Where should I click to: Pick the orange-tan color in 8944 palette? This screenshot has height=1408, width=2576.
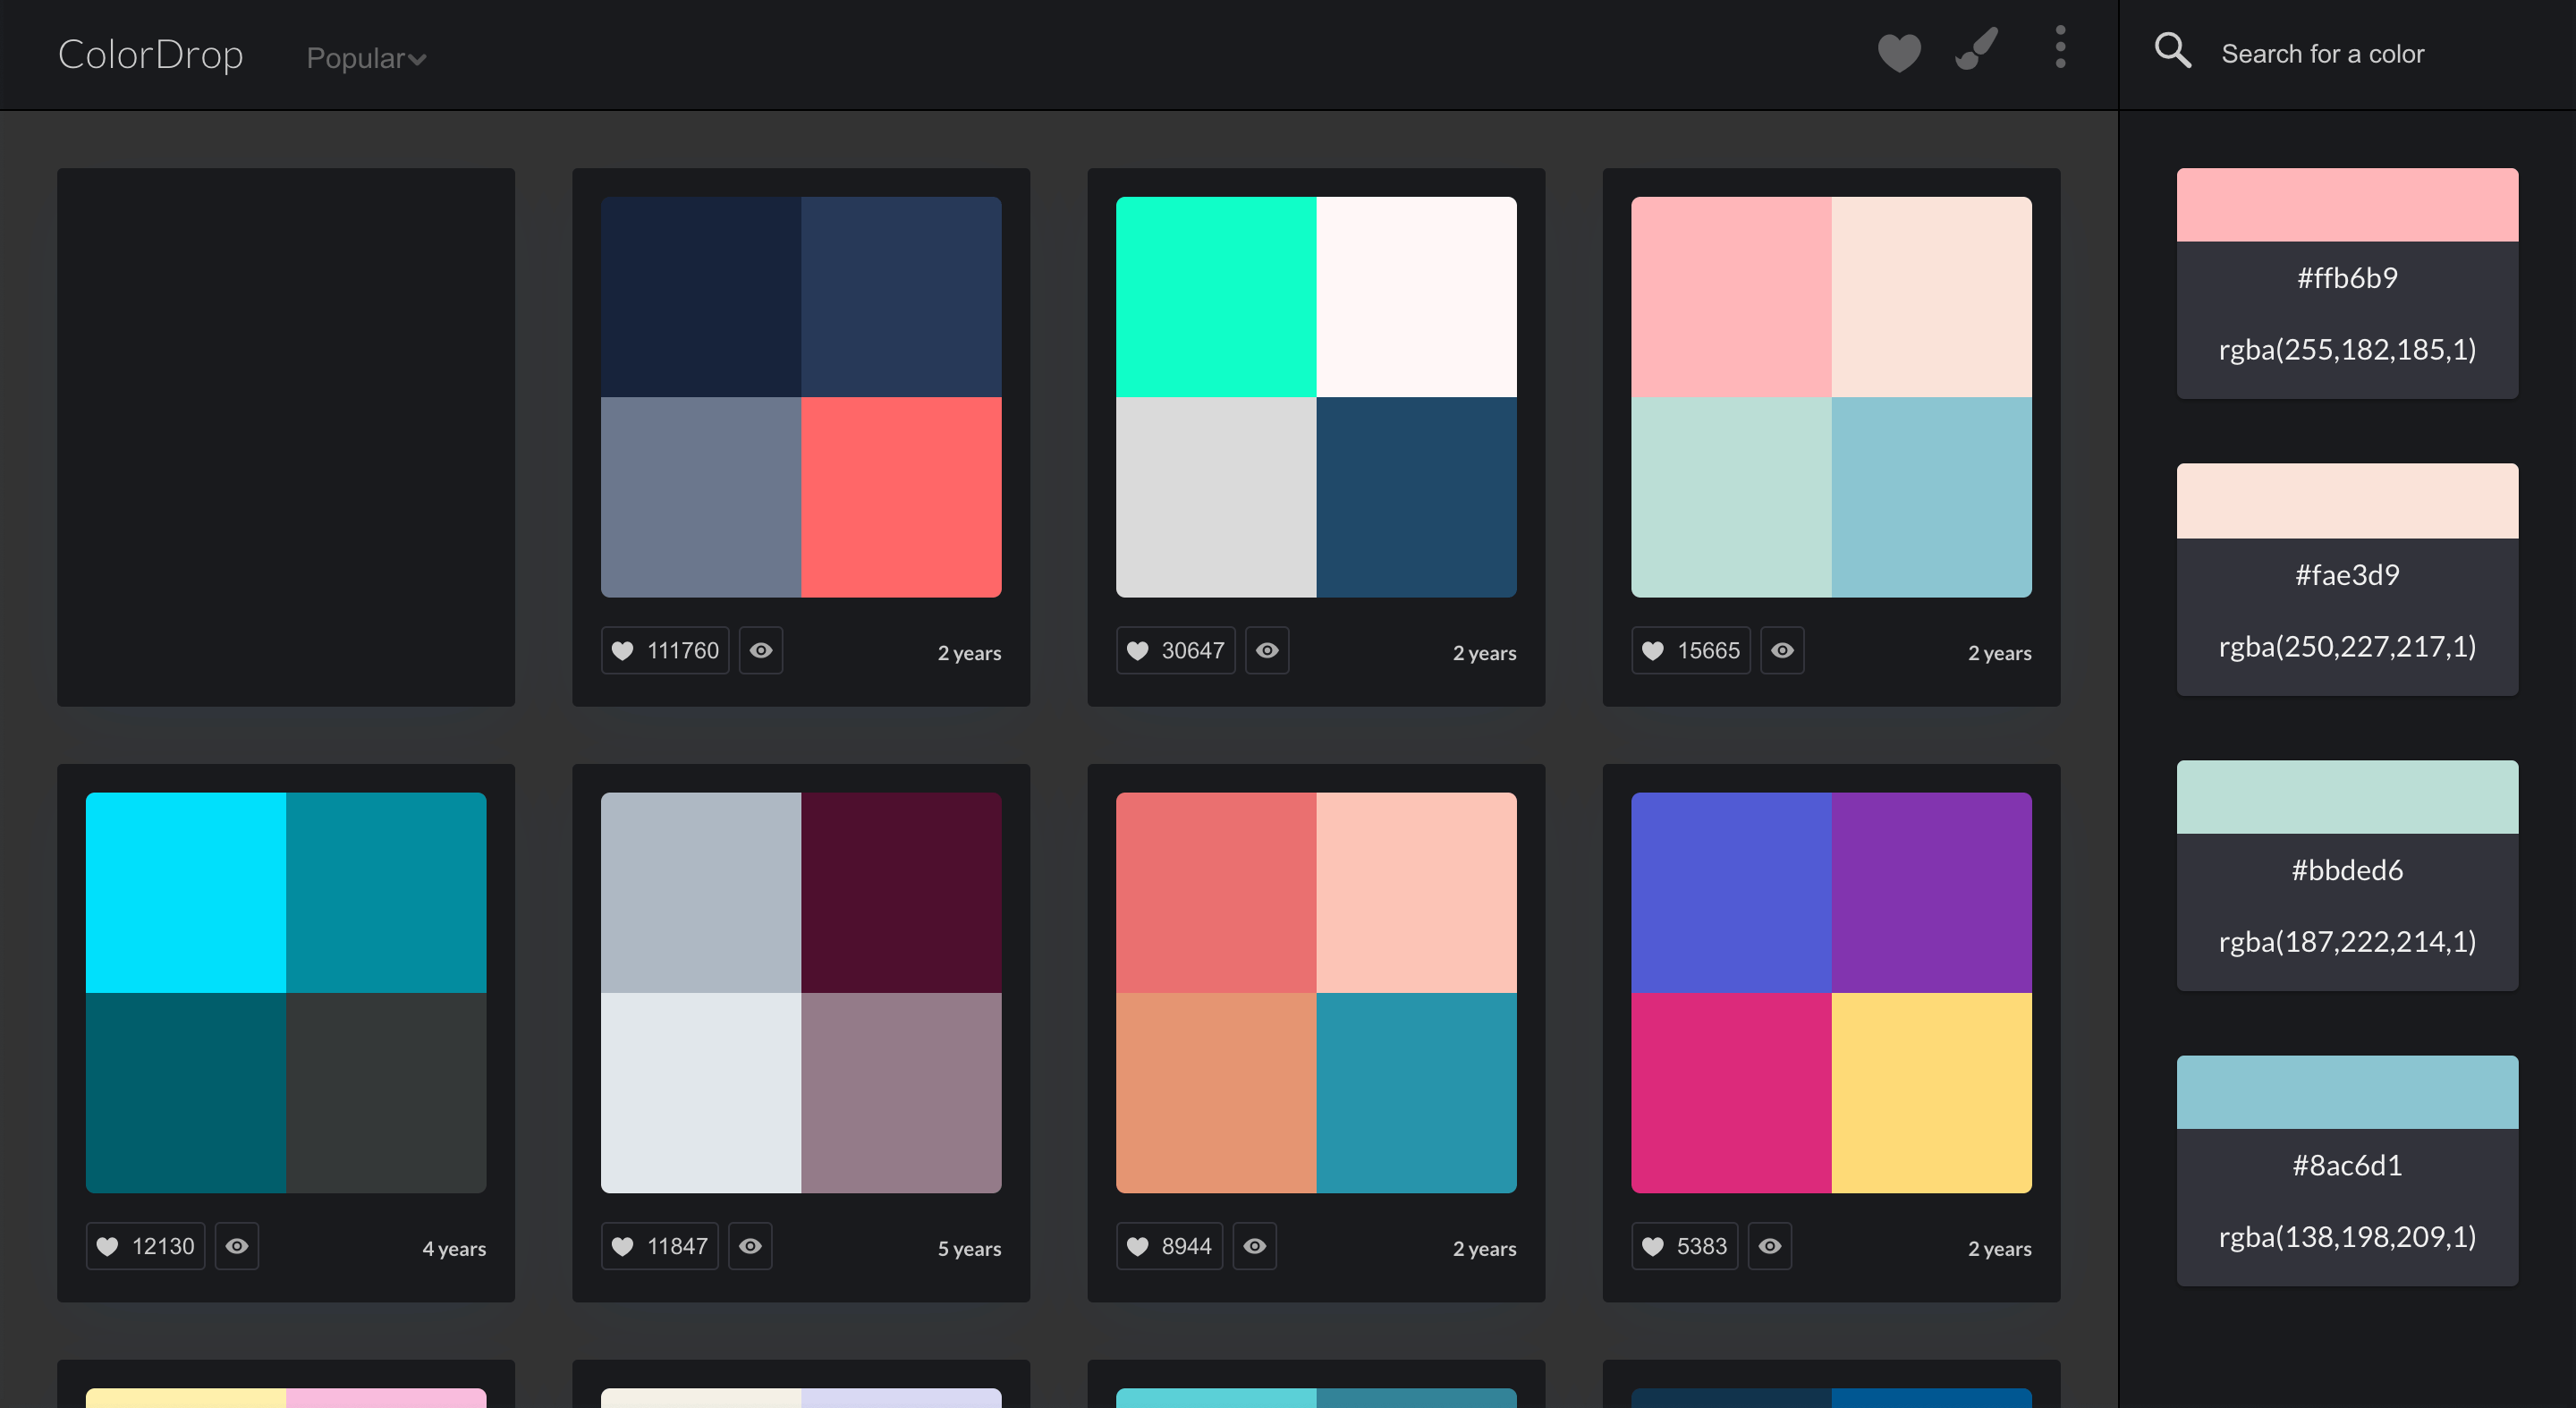[x=1216, y=1093]
